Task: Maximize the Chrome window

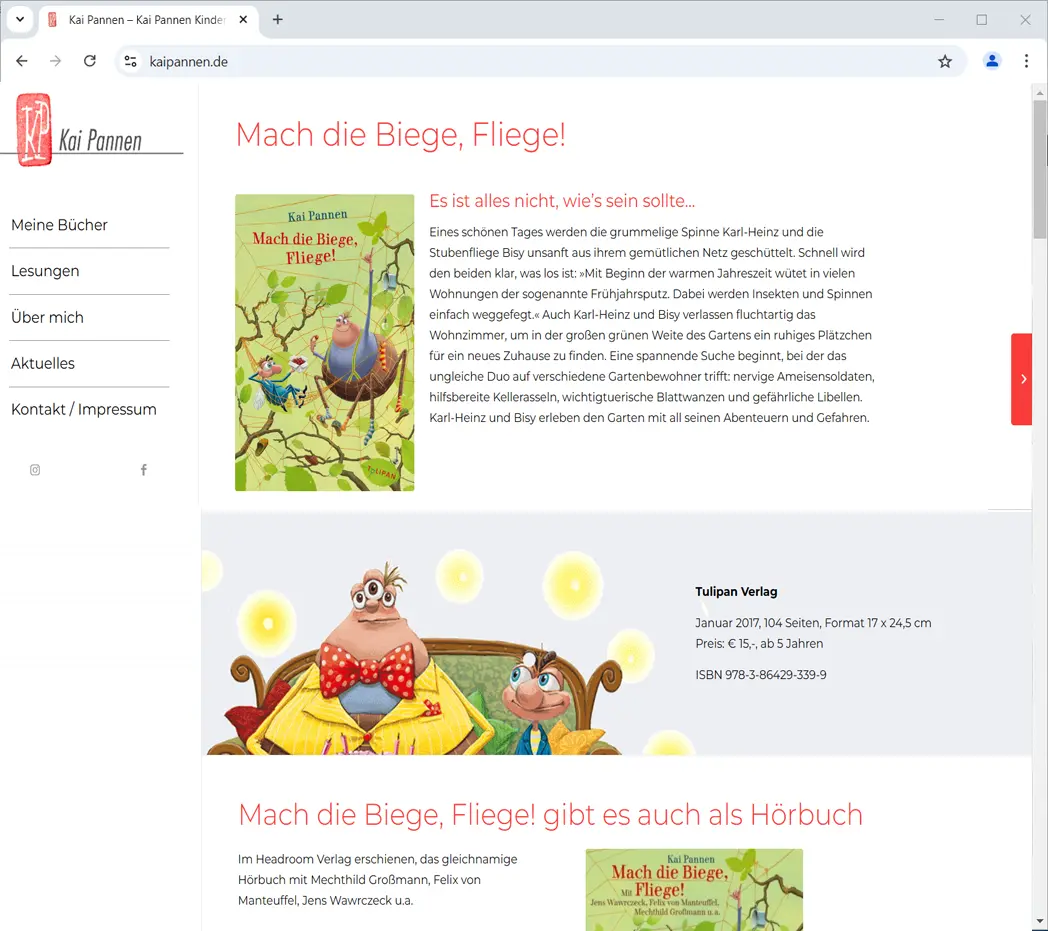Action: point(981,19)
